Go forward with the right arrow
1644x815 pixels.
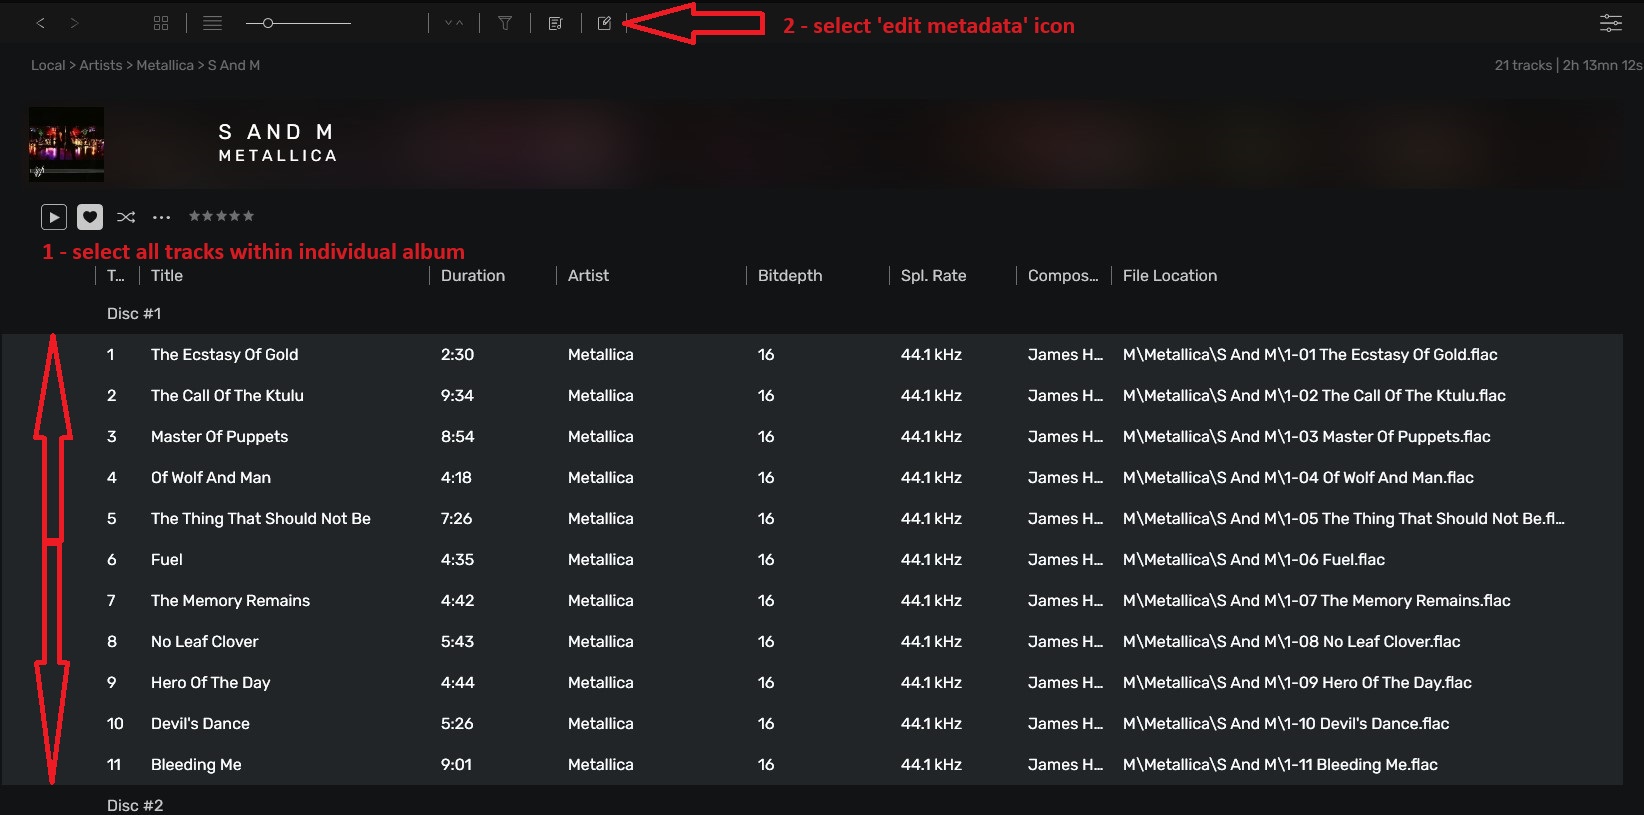coord(74,23)
